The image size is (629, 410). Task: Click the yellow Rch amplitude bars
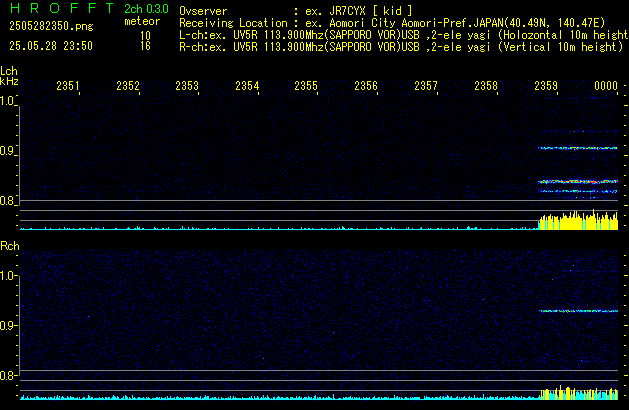pos(579,393)
